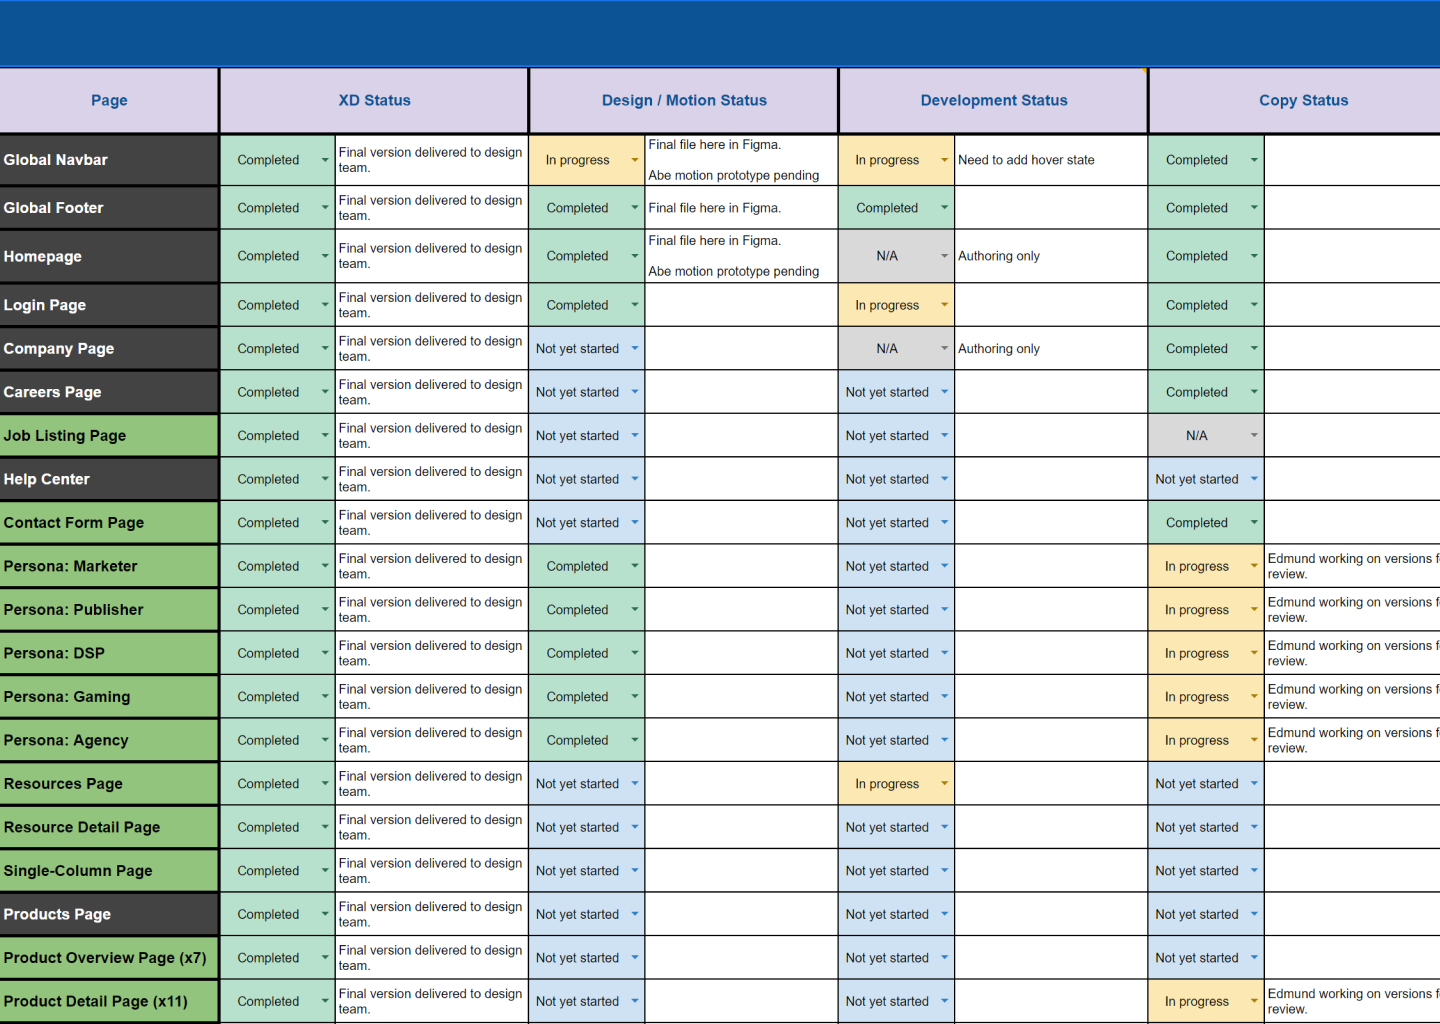Open Copy Status dropdown for Persona: Marketer
This screenshot has height=1024, width=1440.
point(1254,566)
